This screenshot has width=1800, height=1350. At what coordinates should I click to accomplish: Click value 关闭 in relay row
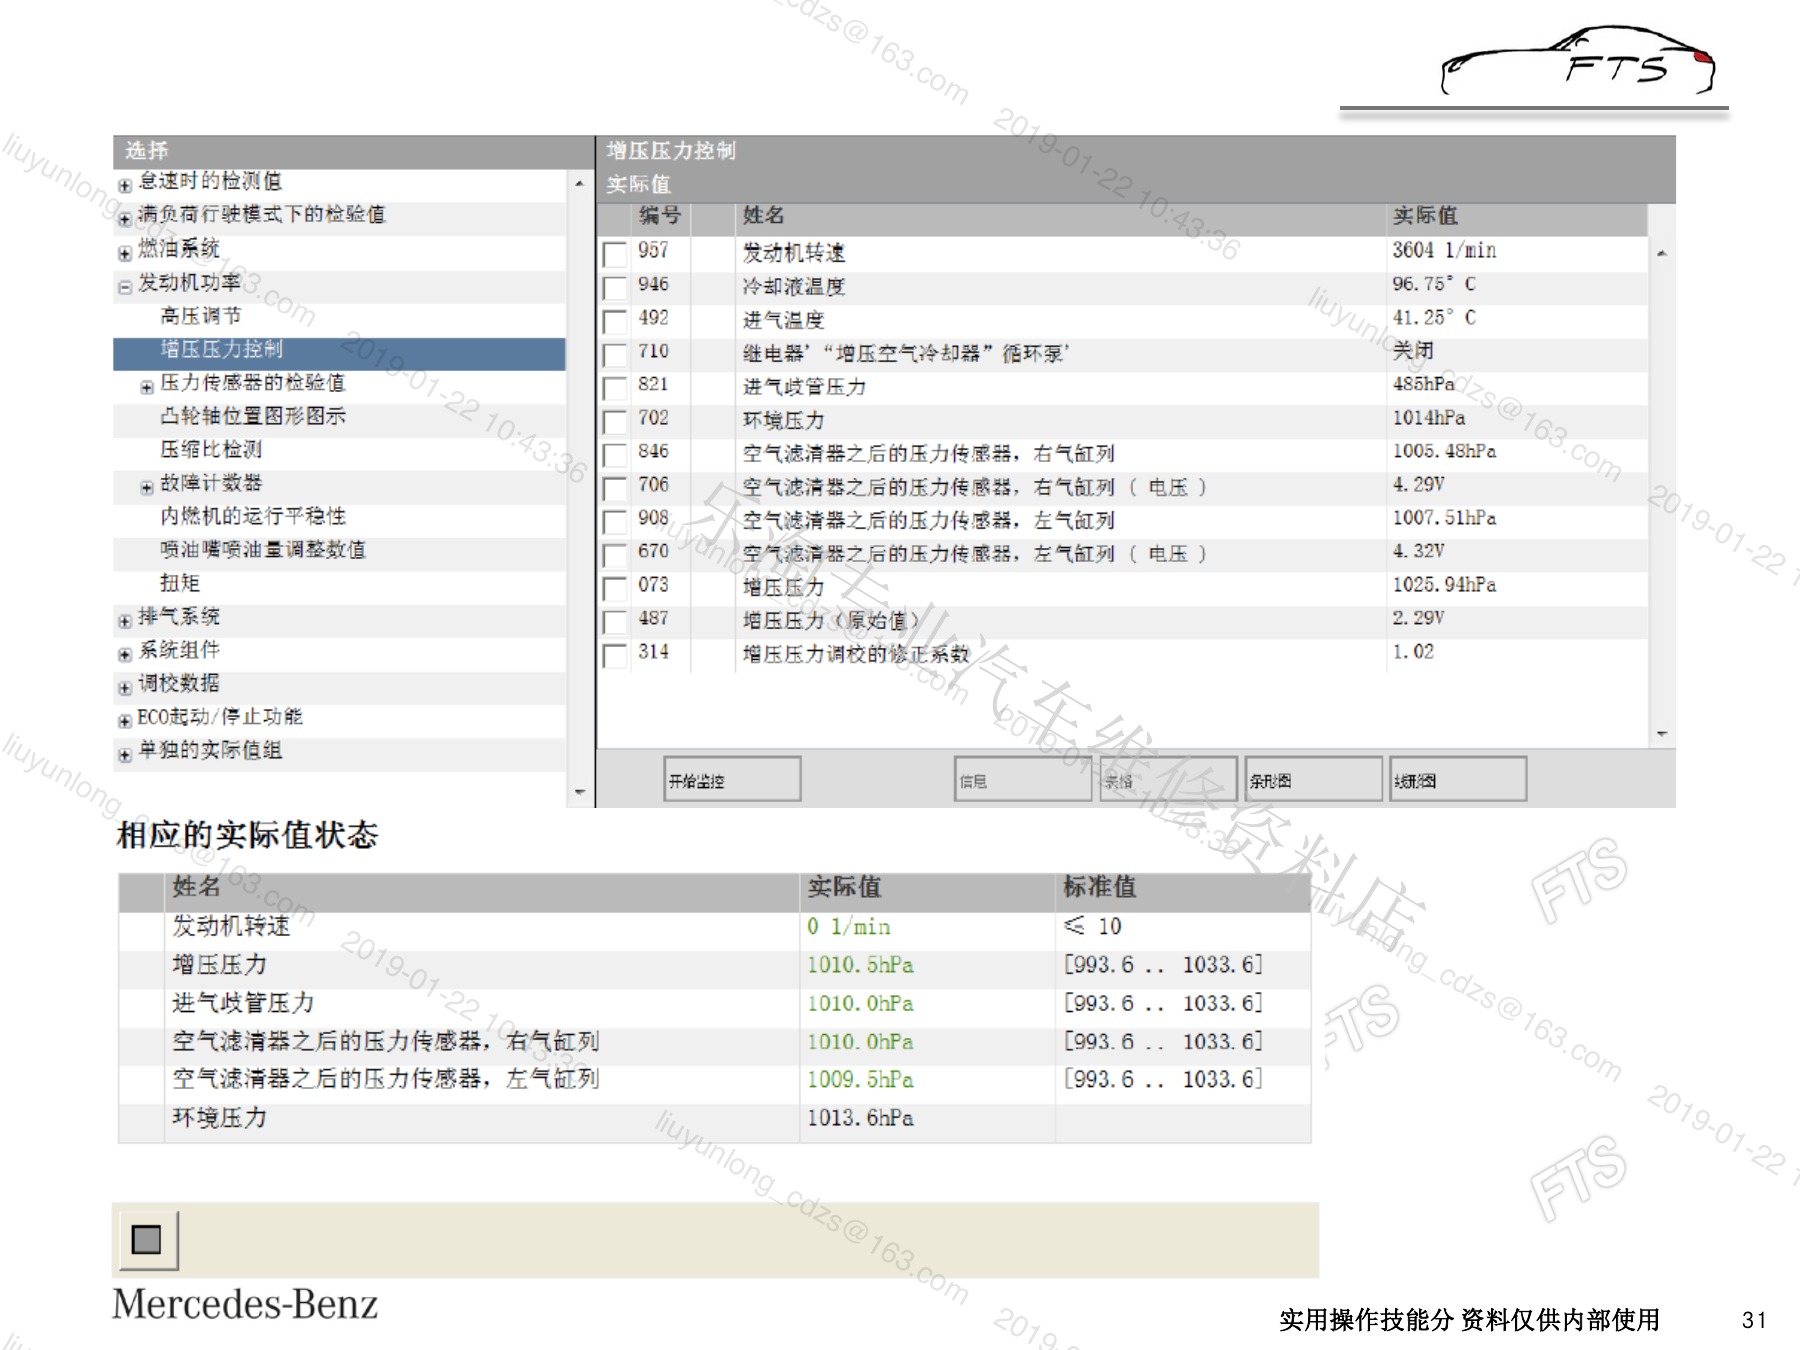pyautogui.click(x=1413, y=351)
